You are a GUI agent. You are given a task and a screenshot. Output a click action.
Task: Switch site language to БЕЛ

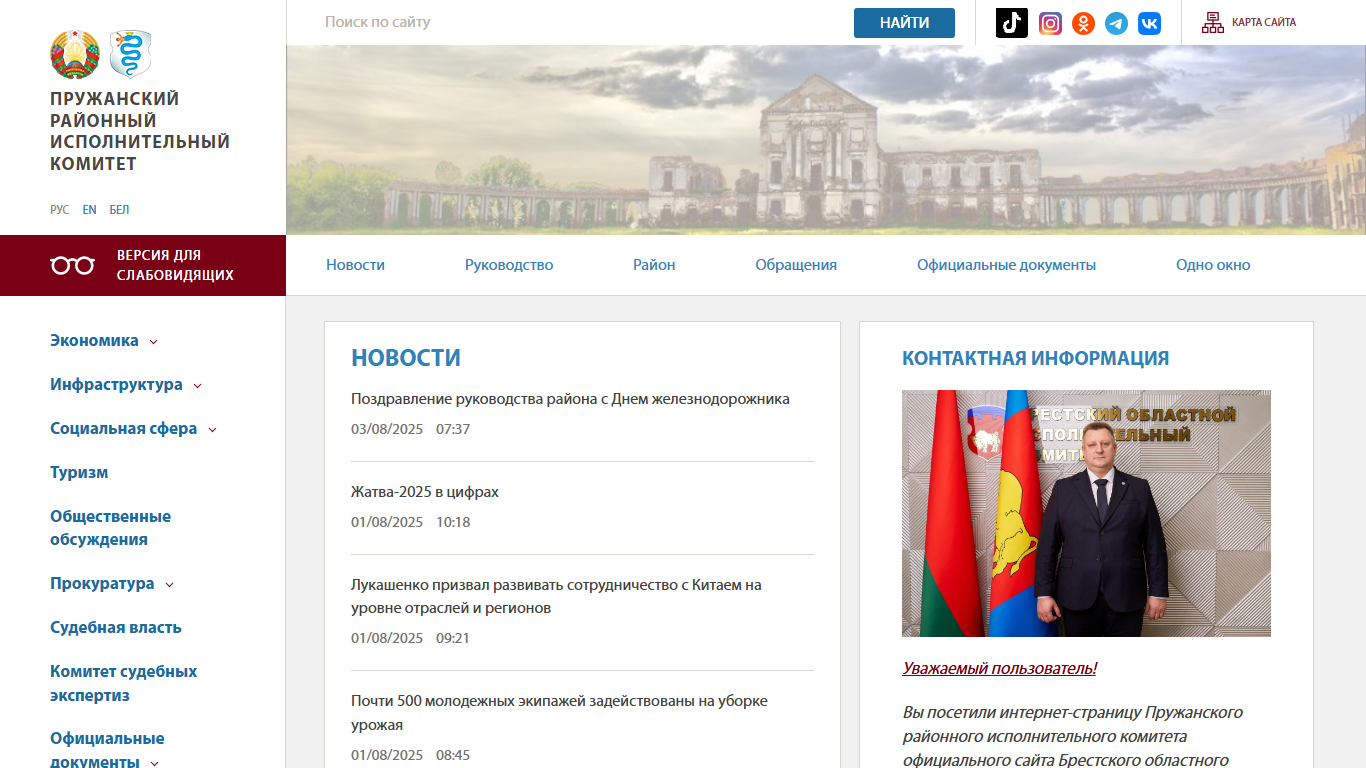[x=119, y=210]
